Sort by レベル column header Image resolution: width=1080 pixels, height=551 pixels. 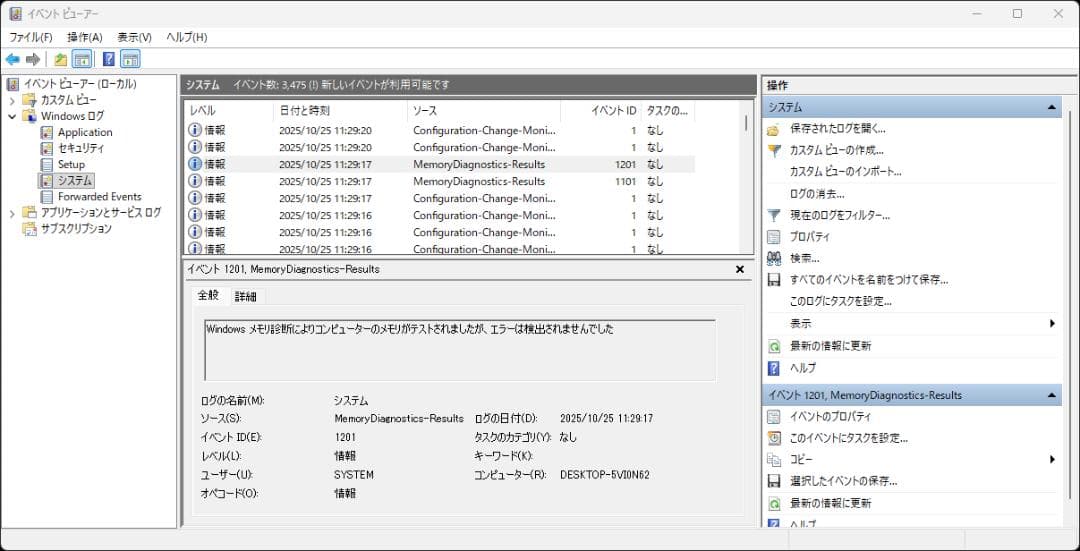click(229, 110)
